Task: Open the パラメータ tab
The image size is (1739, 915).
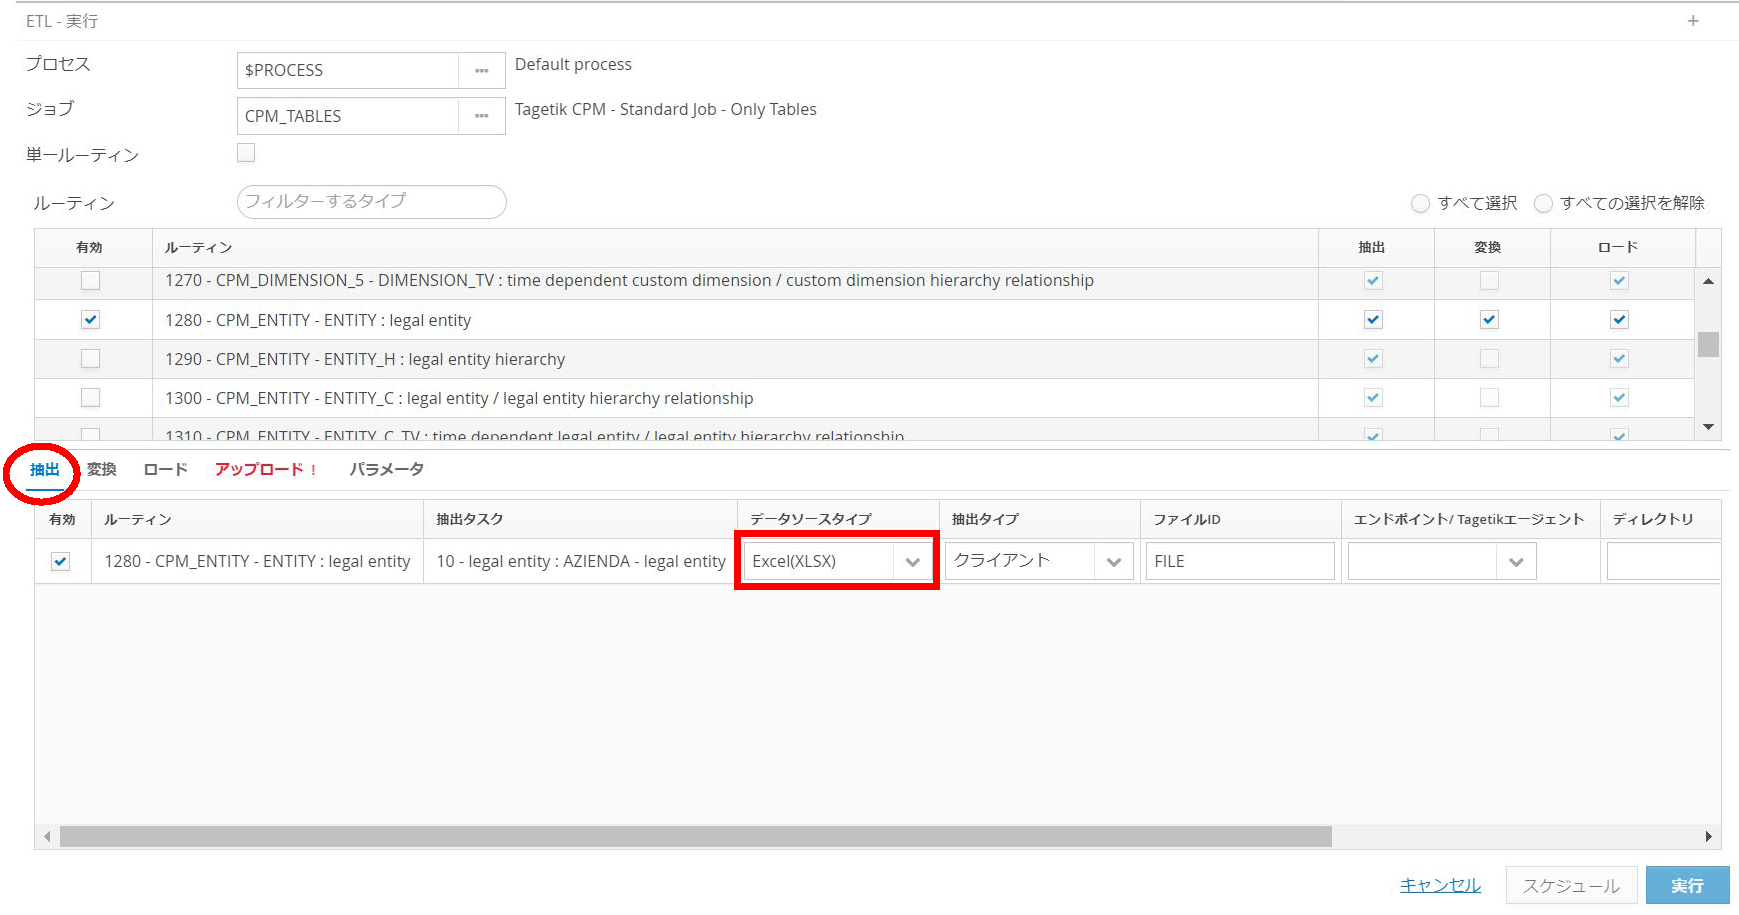Action: (x=386, y=469)
